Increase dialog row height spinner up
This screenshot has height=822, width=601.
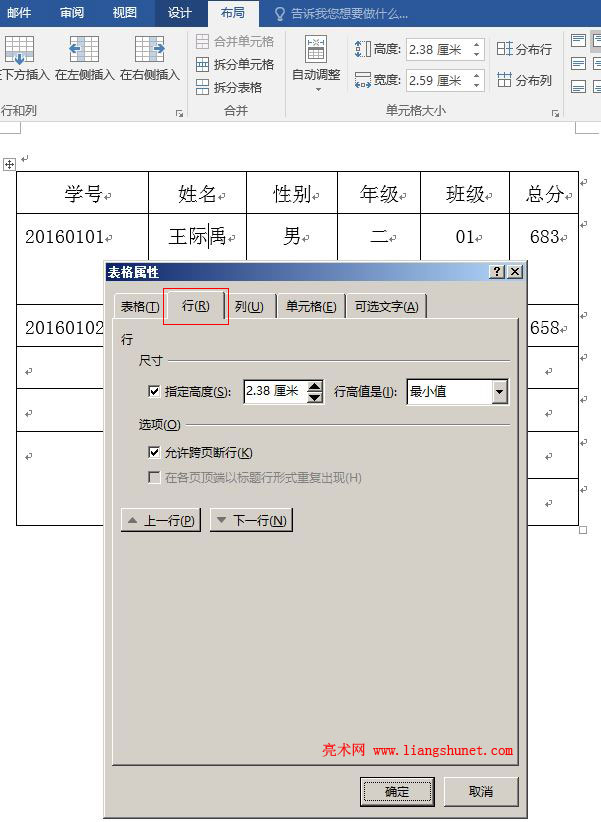tap(315, 386)
